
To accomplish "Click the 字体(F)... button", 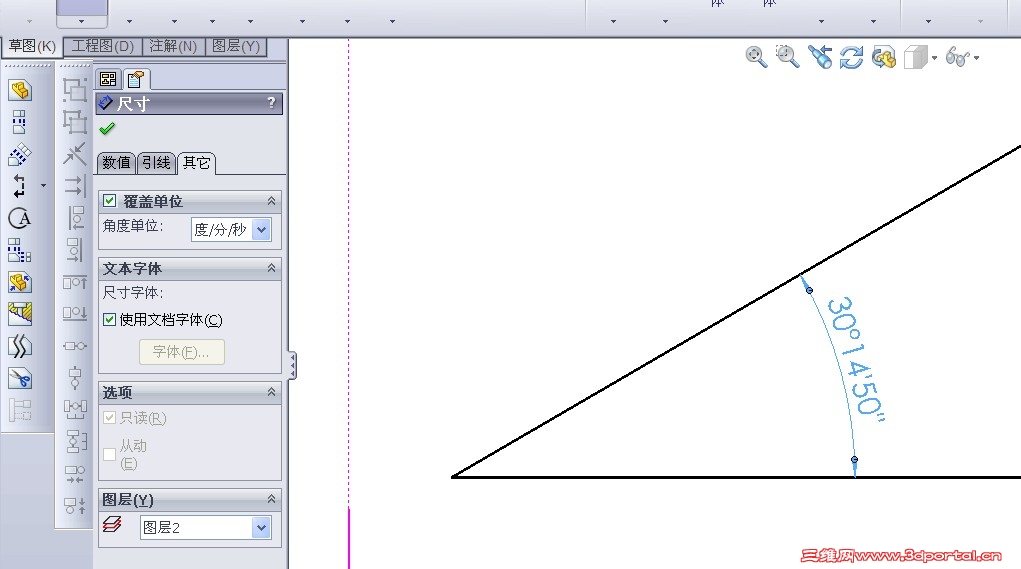I will 182,352.
